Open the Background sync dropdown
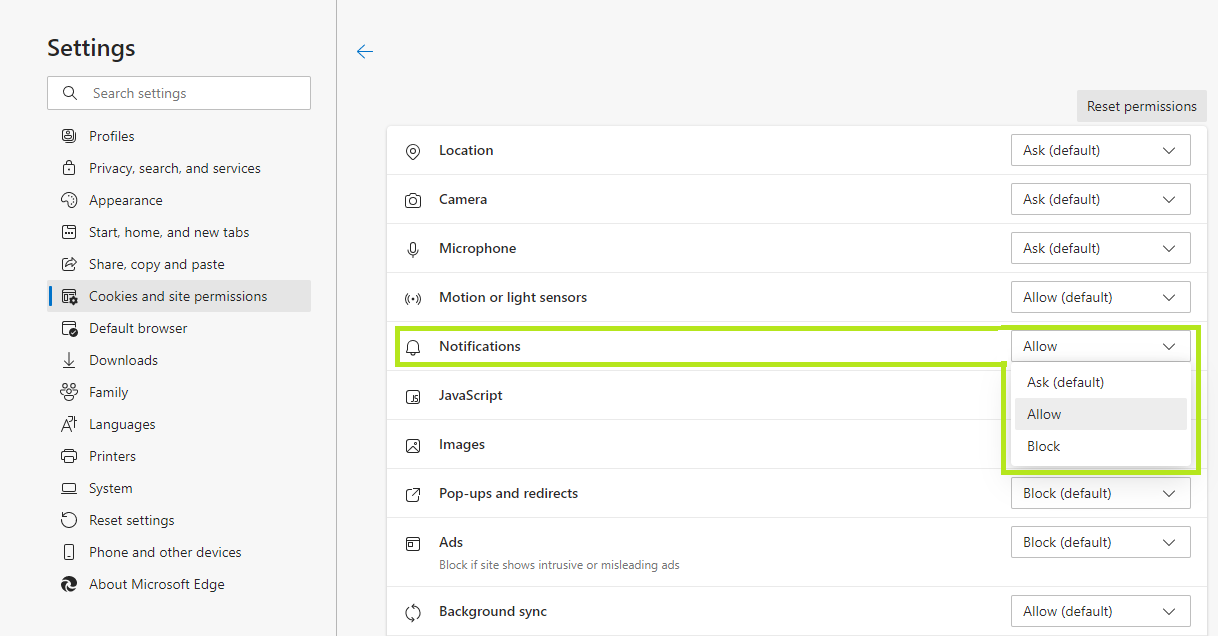This screenshot has height=636, width=1218. (x=1100, y=611)
